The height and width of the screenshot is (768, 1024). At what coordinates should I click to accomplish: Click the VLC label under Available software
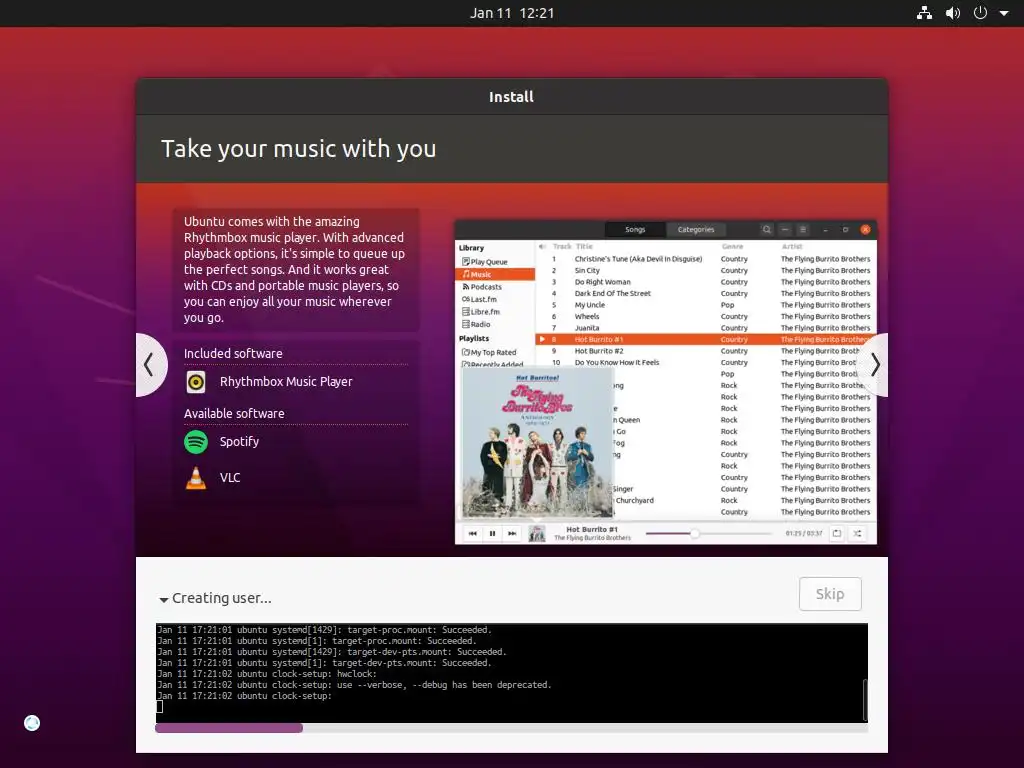230,477
